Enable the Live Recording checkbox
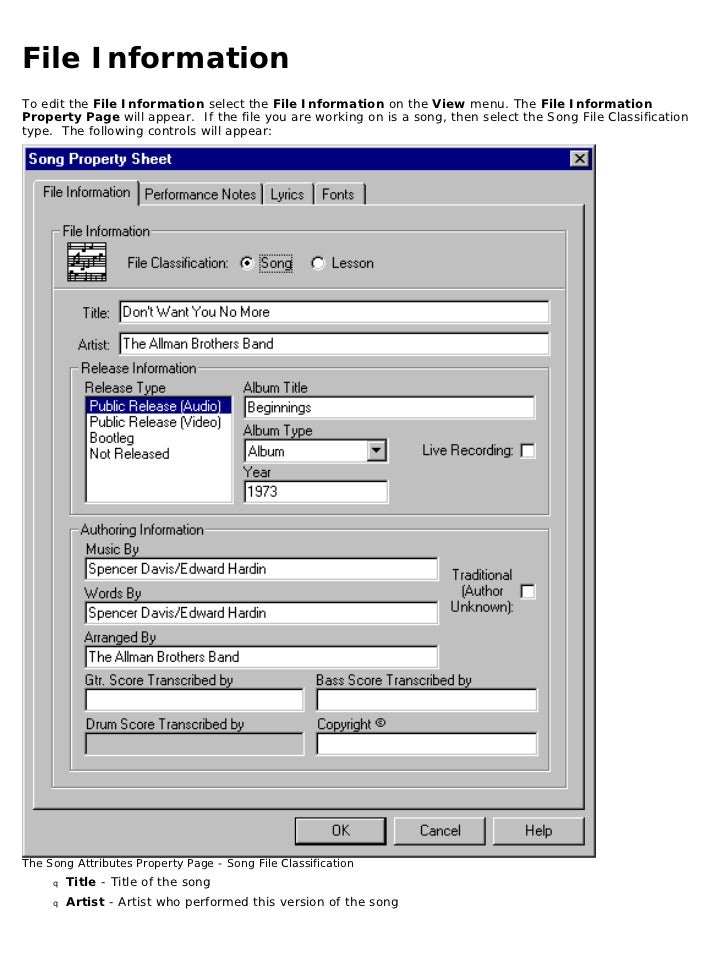The width and height of the screenshot is (728, 970). pos(528,450)
